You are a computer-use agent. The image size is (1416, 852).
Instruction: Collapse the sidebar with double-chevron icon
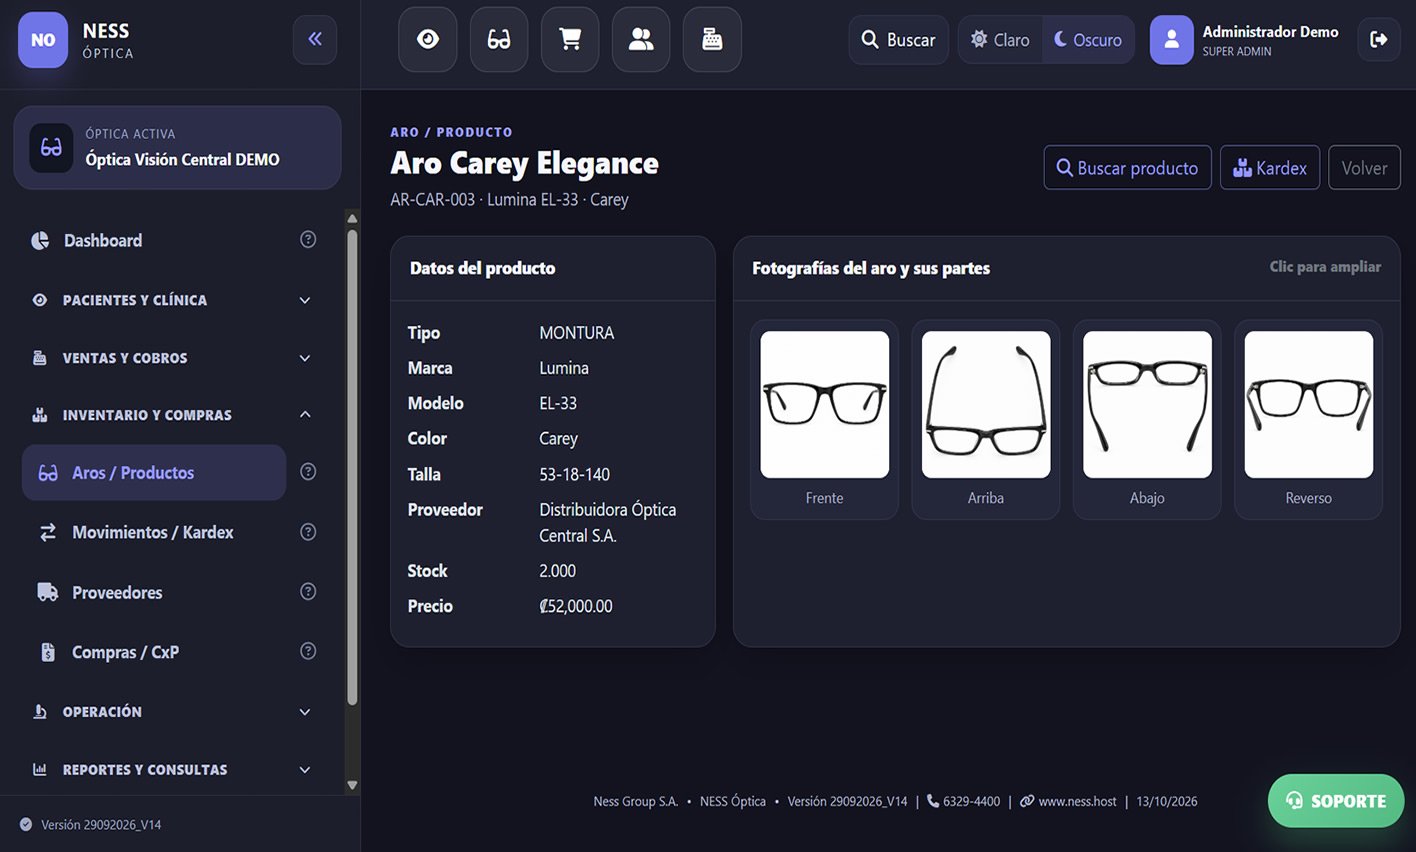click(x=315, y=40)
